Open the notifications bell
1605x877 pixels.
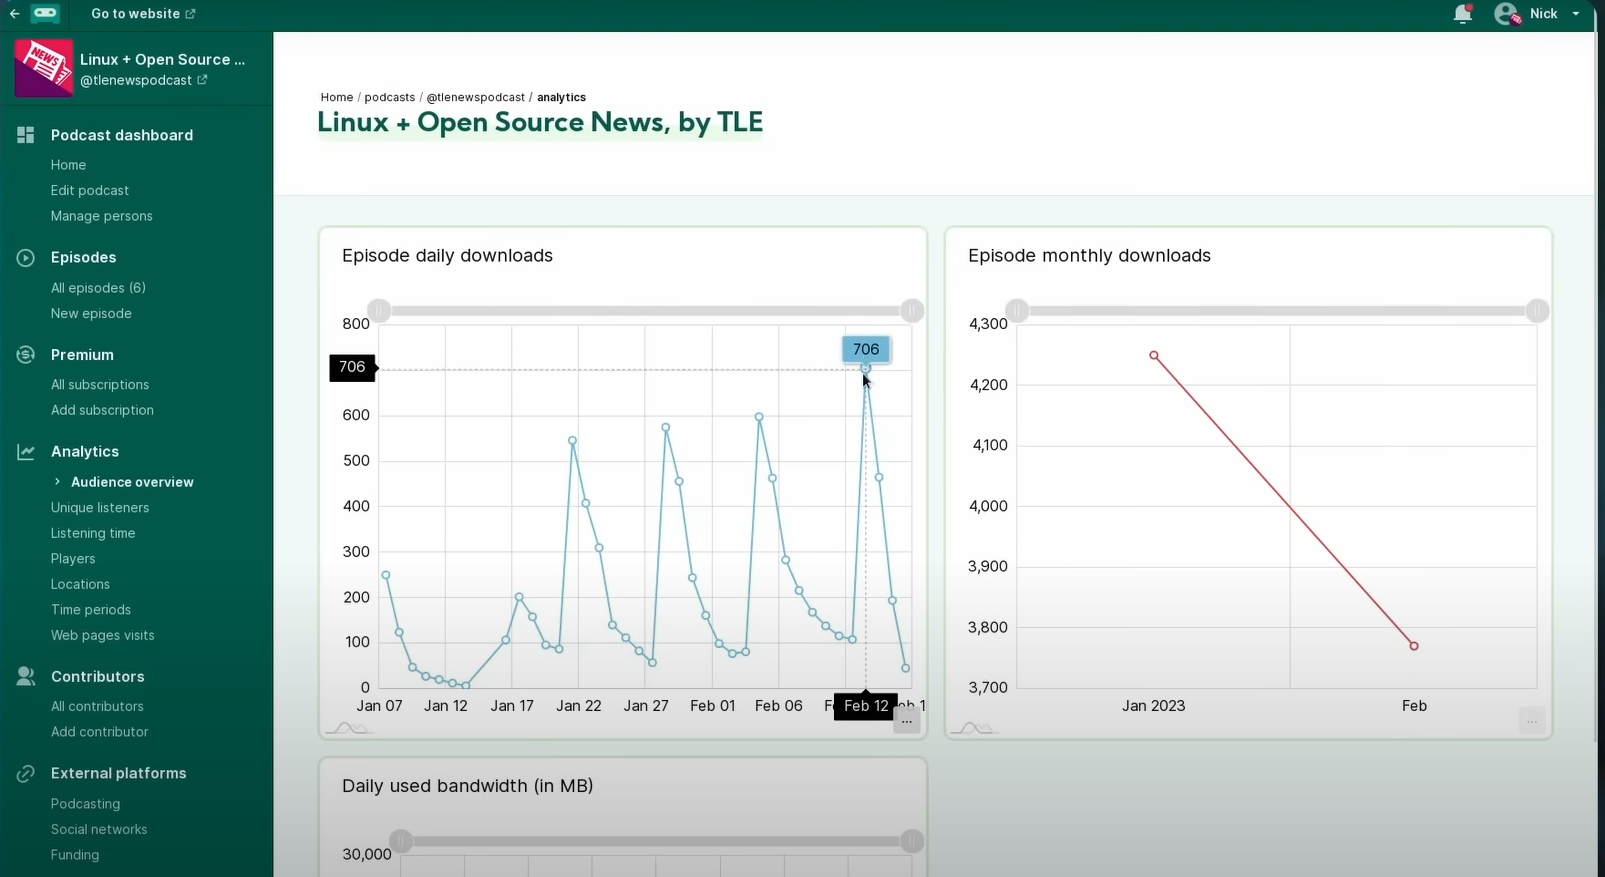coord(1462,14)
